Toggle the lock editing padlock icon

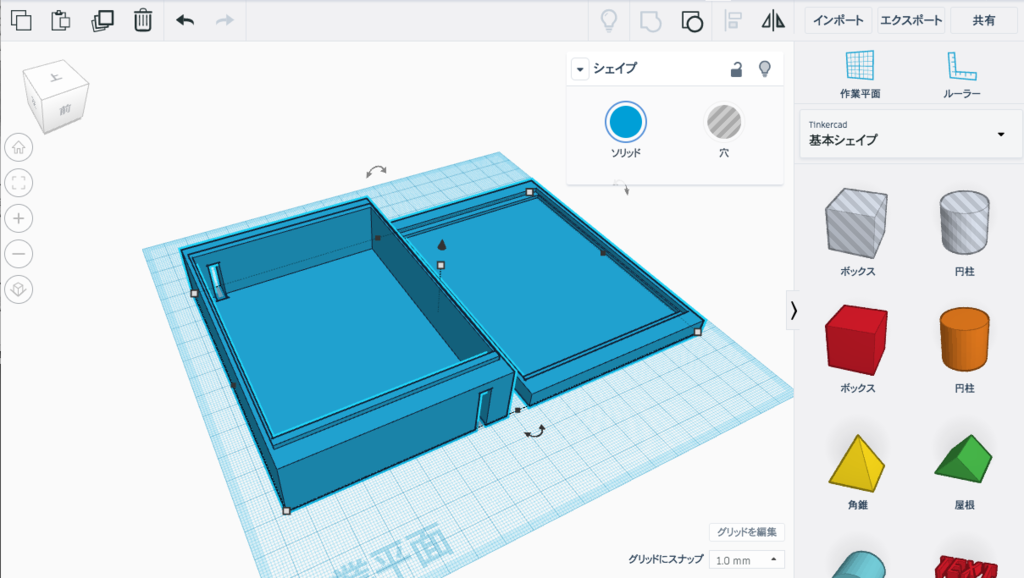coord(736,69)
